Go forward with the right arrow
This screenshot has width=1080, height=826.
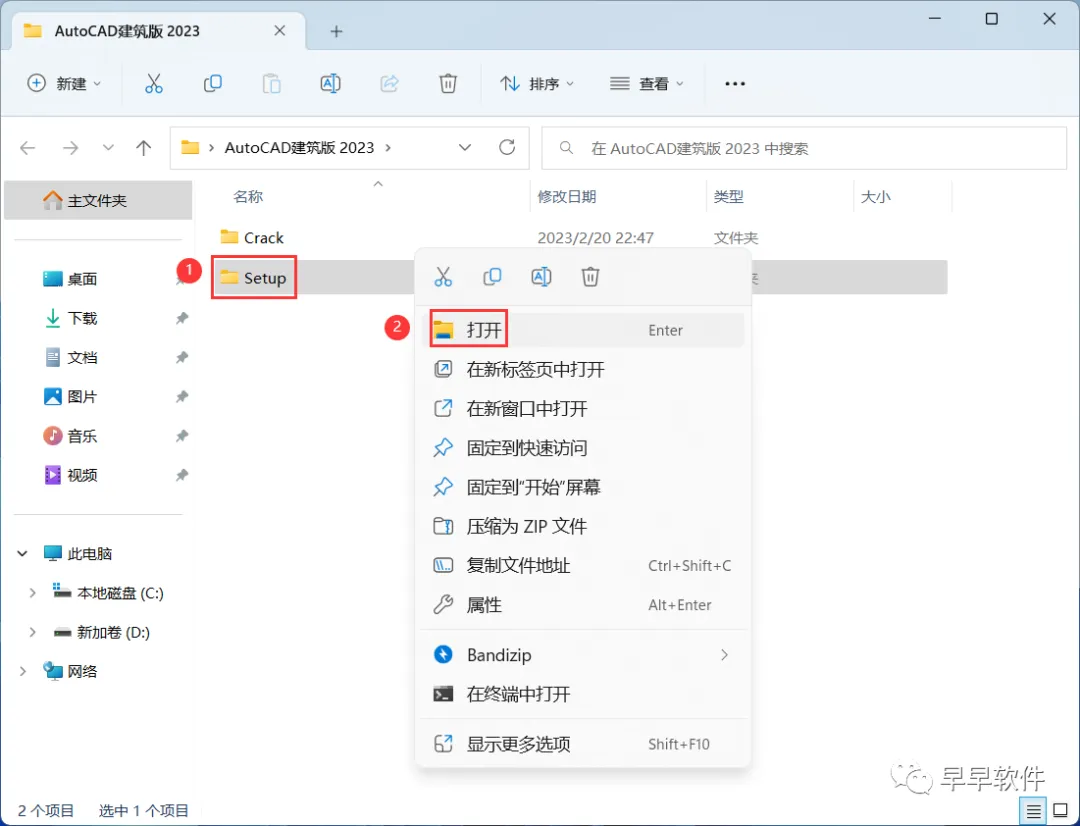tap(70, 147)
